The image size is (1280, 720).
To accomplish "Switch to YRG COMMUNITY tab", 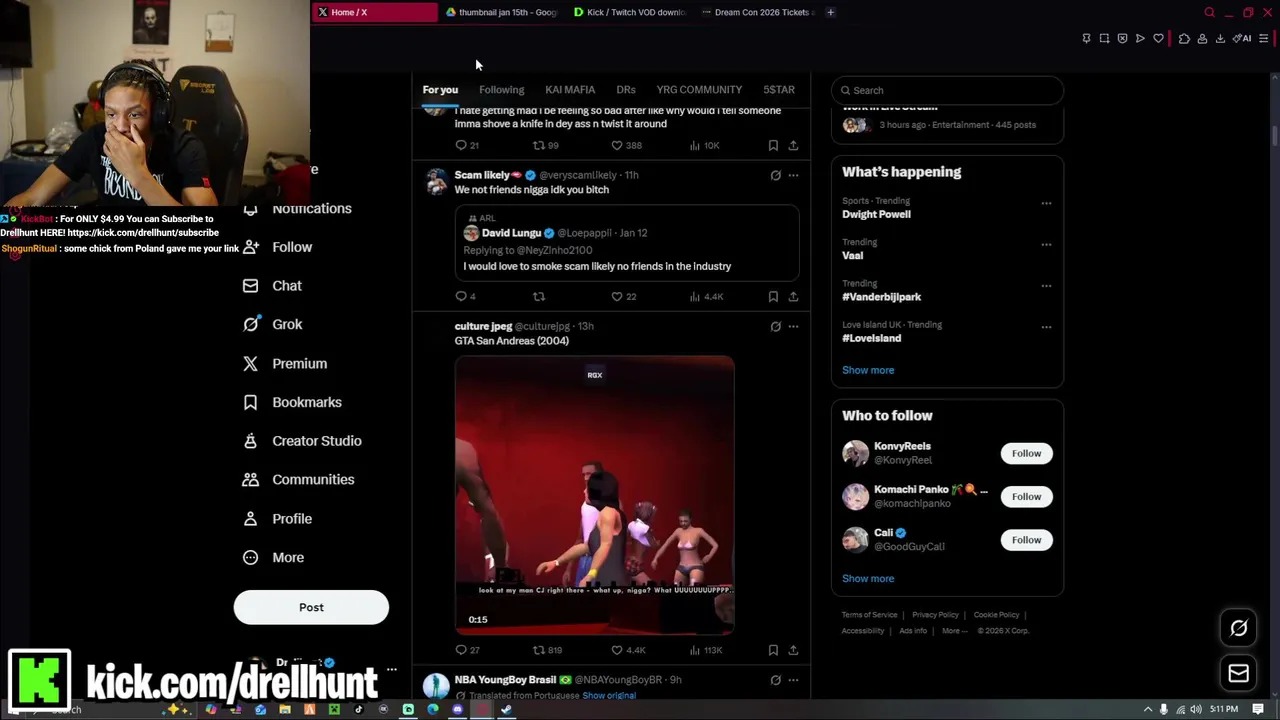I will point(699,90).
